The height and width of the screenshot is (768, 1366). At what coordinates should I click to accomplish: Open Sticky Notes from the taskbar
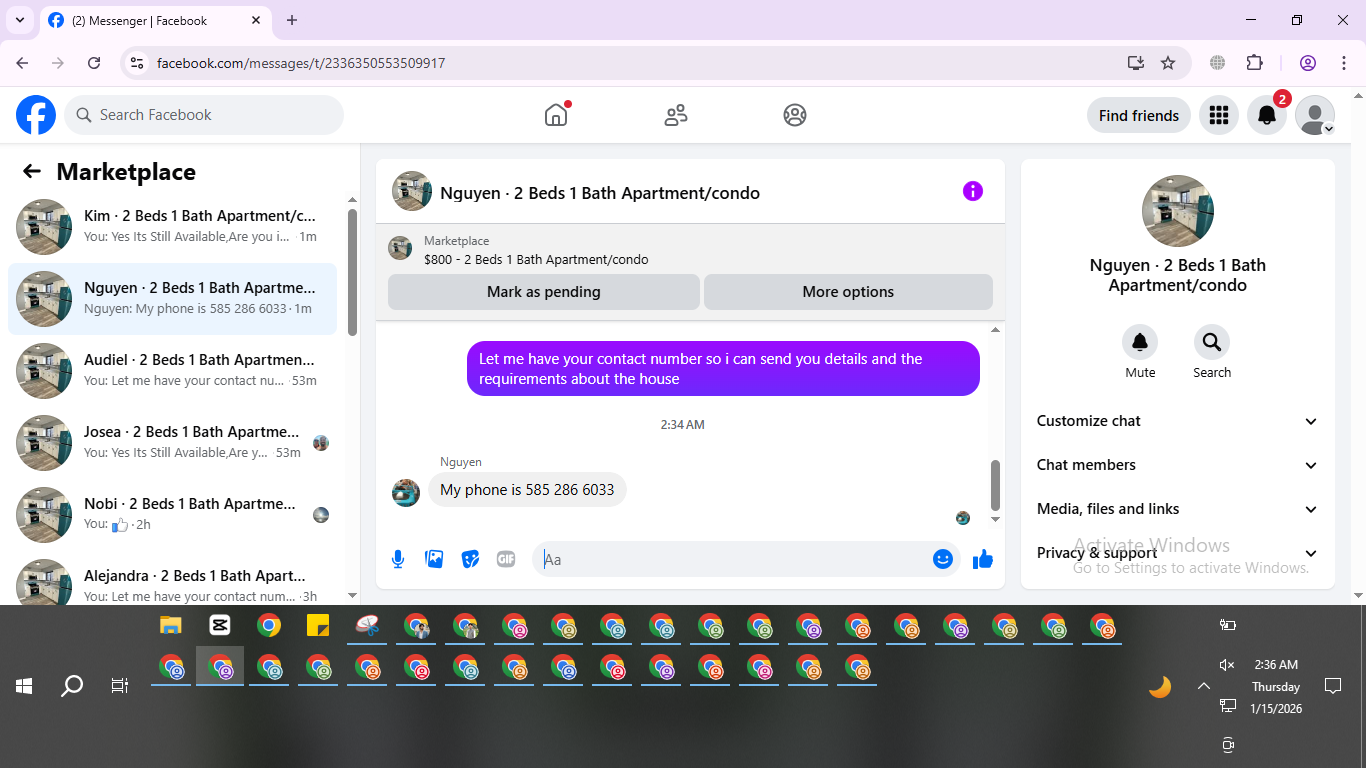coord(318,626)
